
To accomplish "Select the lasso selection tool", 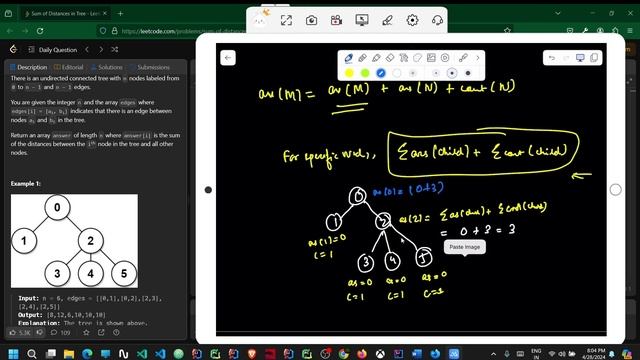I will [417, 58].
